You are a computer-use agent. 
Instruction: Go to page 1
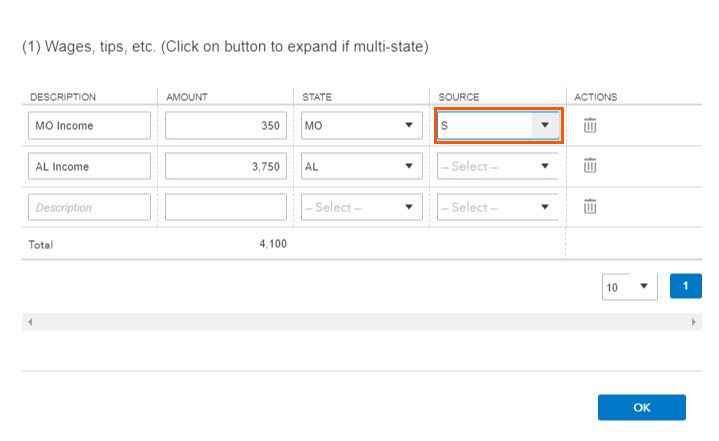(x=686, y=286)
